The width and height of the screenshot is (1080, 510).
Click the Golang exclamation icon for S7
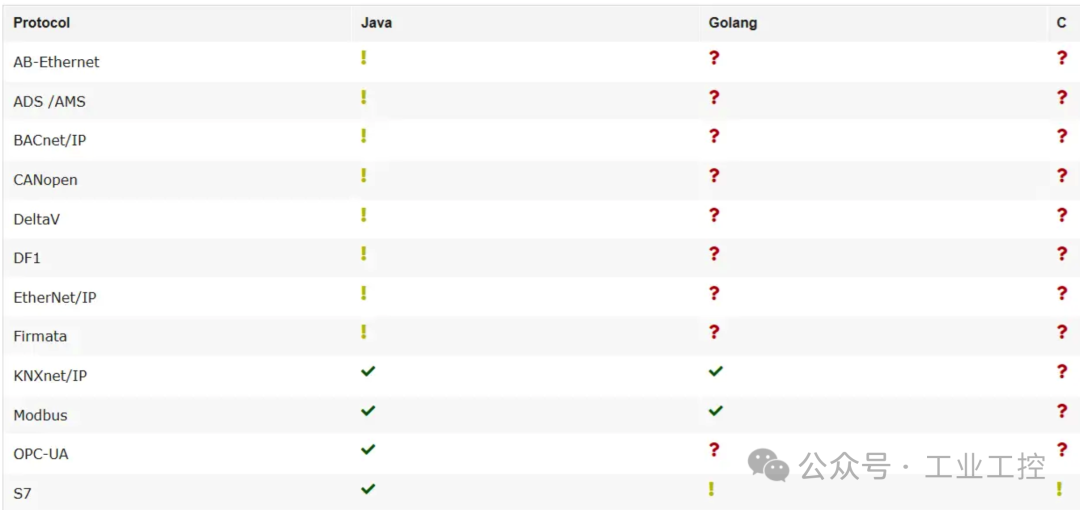tap(712, 489)
